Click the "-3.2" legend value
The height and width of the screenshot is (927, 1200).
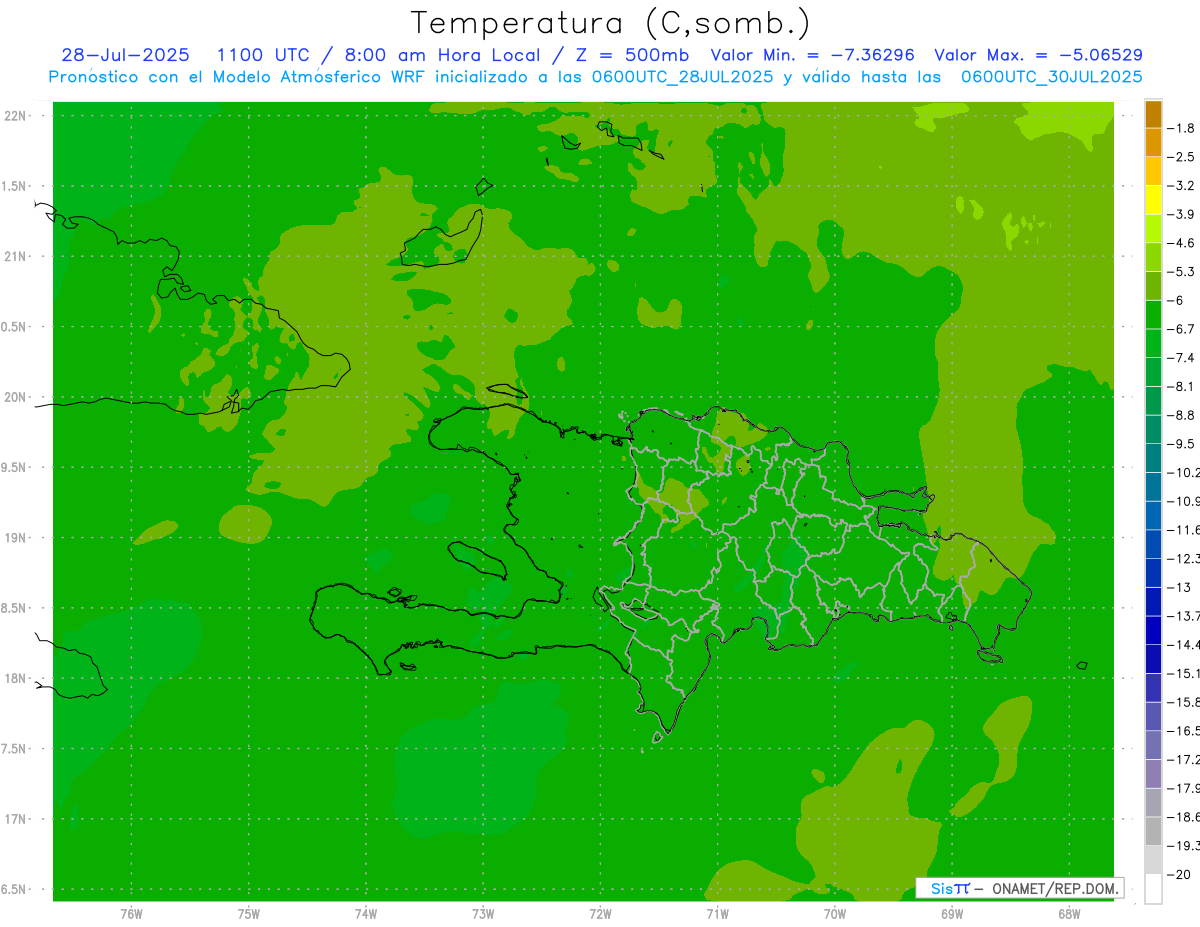pos(1182,186)
